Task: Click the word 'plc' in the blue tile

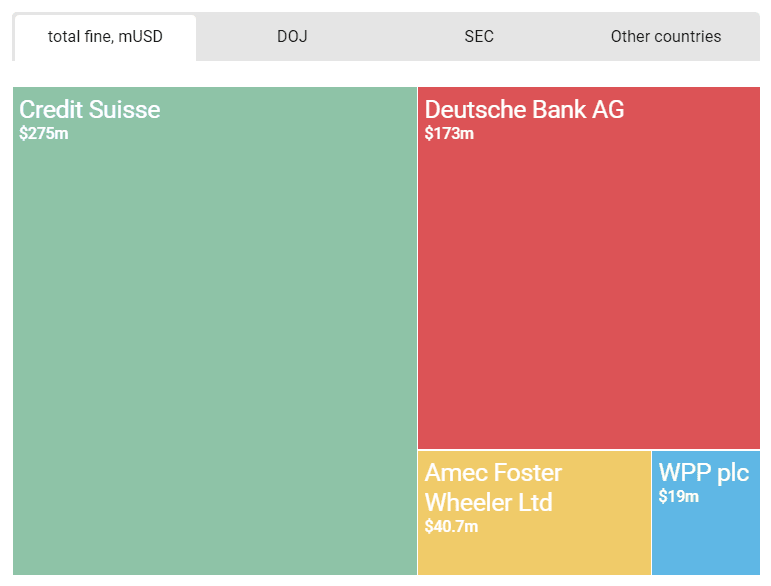Action: pyautogui.click(x=732, y=473)
